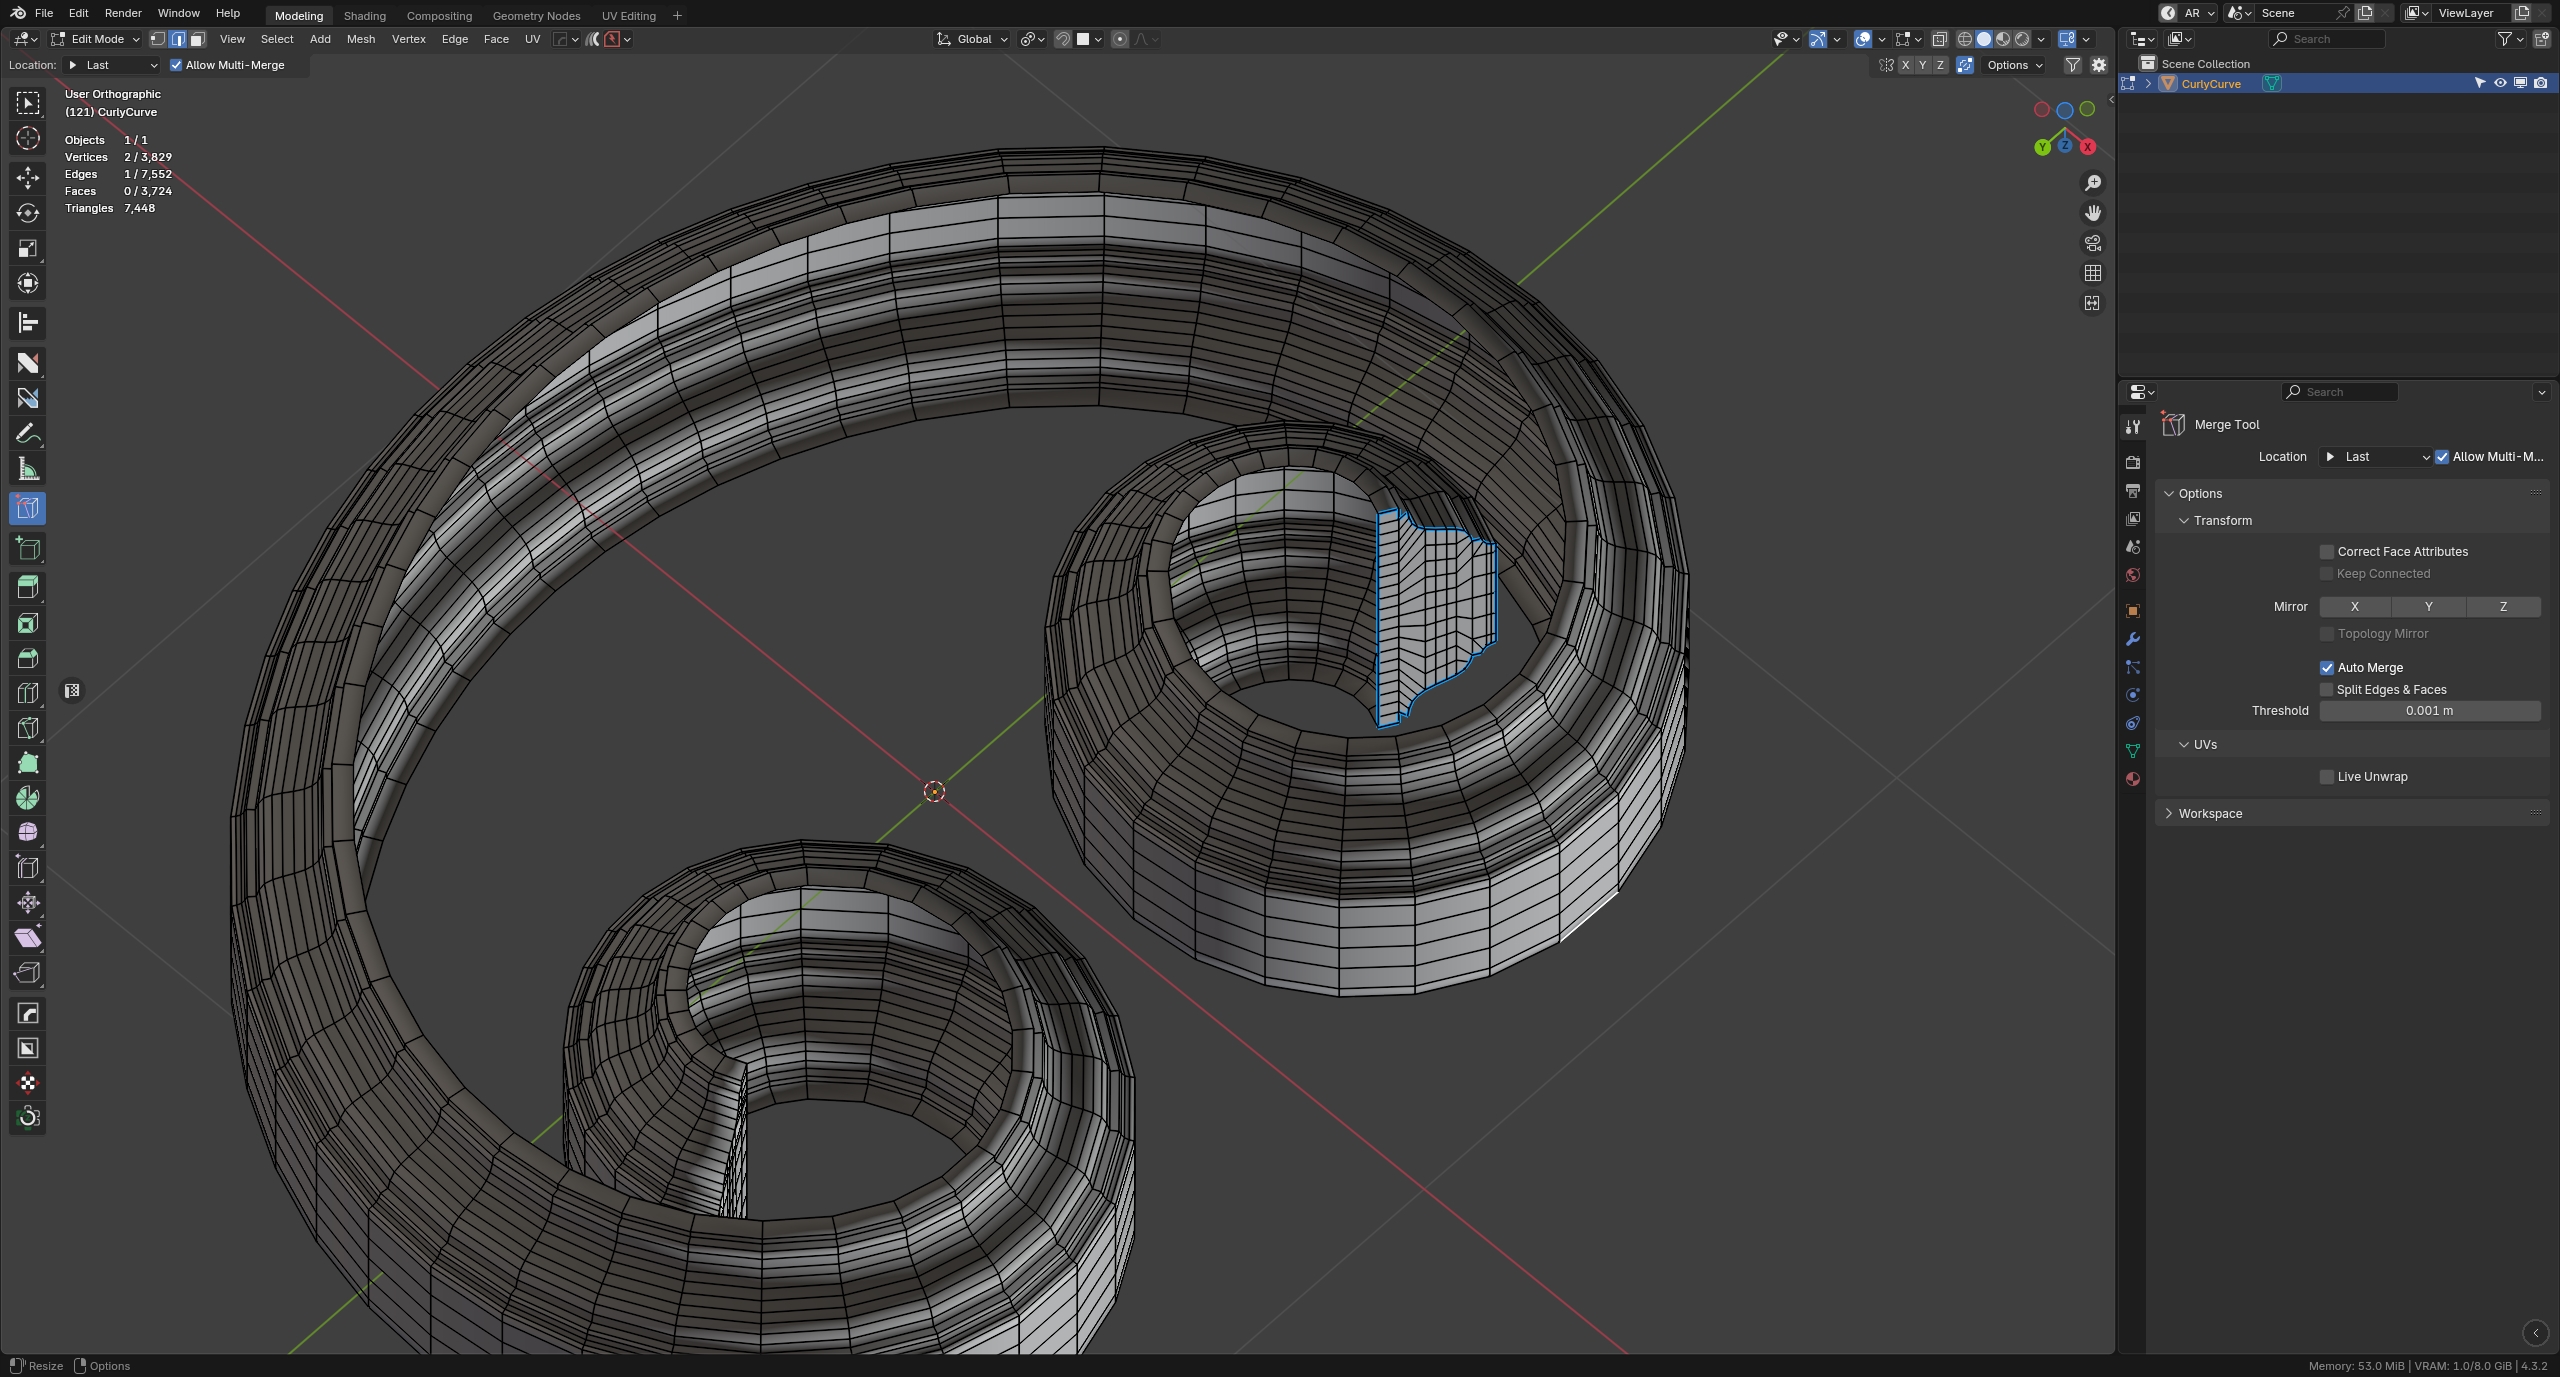Select the Annotate pencil tool
The image size is (2560, 1377).
point(28,434)
